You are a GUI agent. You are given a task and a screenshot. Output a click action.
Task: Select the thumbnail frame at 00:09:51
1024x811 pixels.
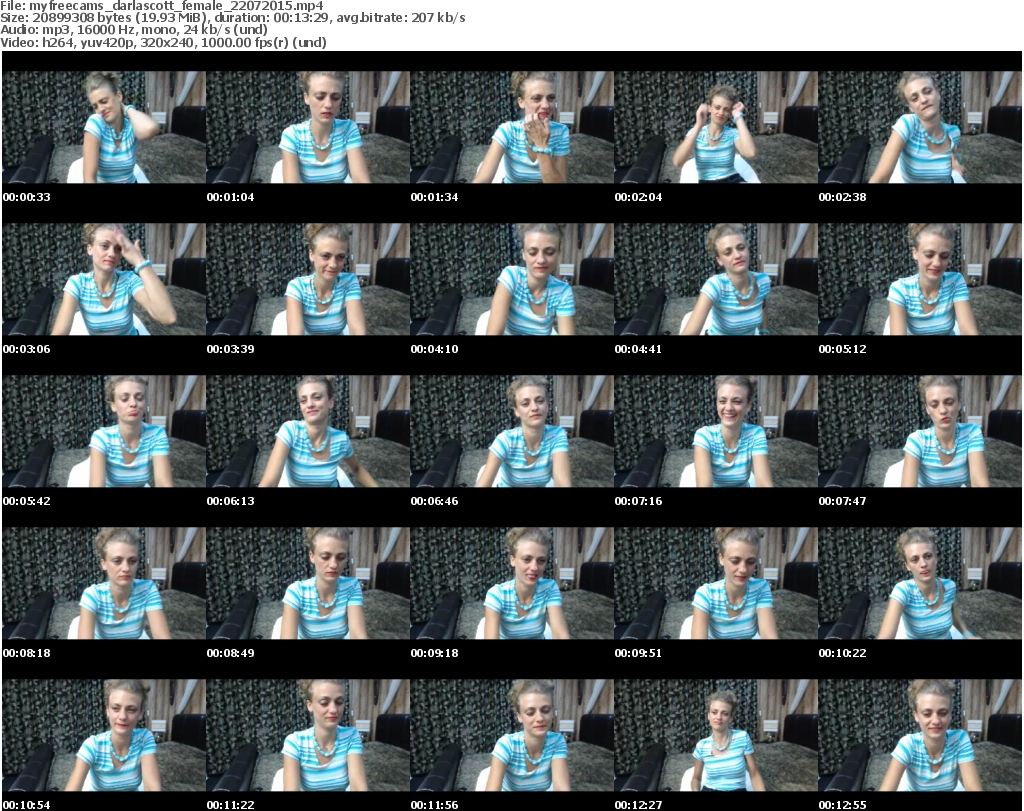tap(716, 584)
